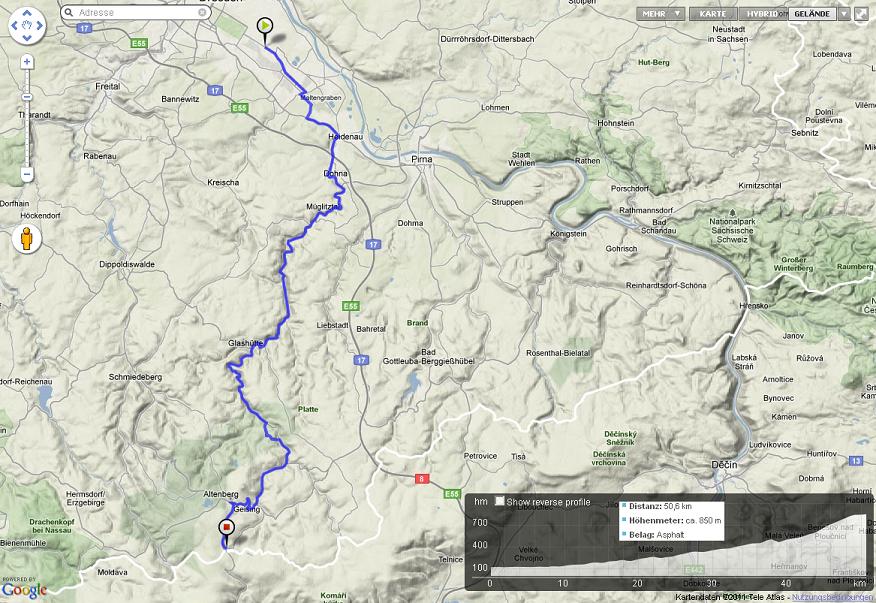Click the Petrovice label
This screenshot has height=603, width=876.
pyautogui.click(x=480, y=456)
